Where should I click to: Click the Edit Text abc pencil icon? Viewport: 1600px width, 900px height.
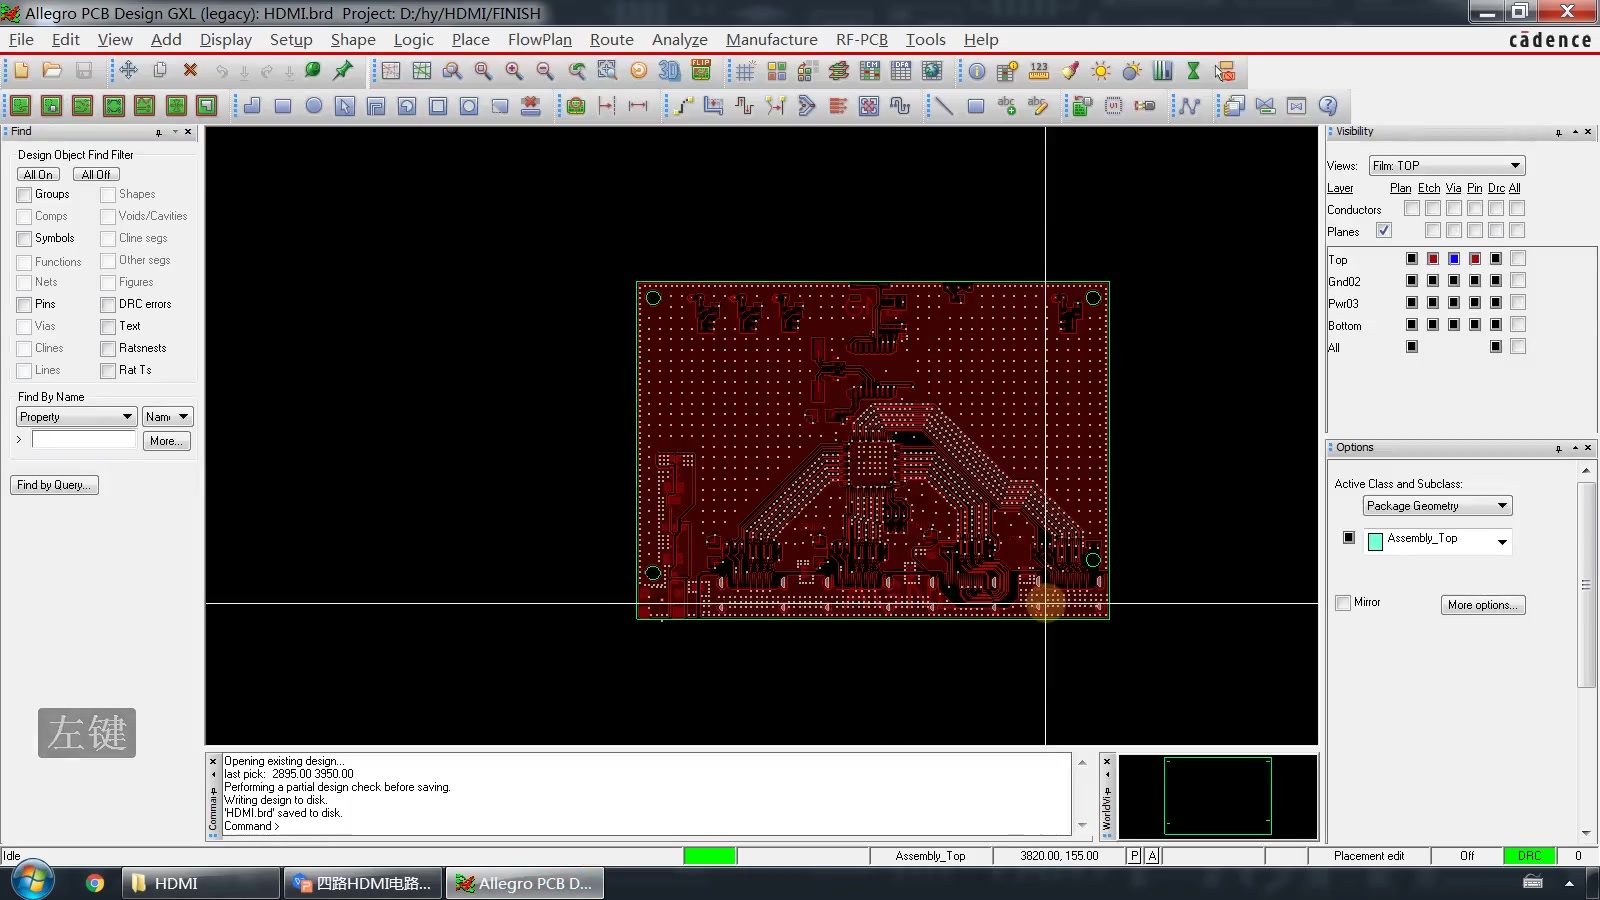1038,105
